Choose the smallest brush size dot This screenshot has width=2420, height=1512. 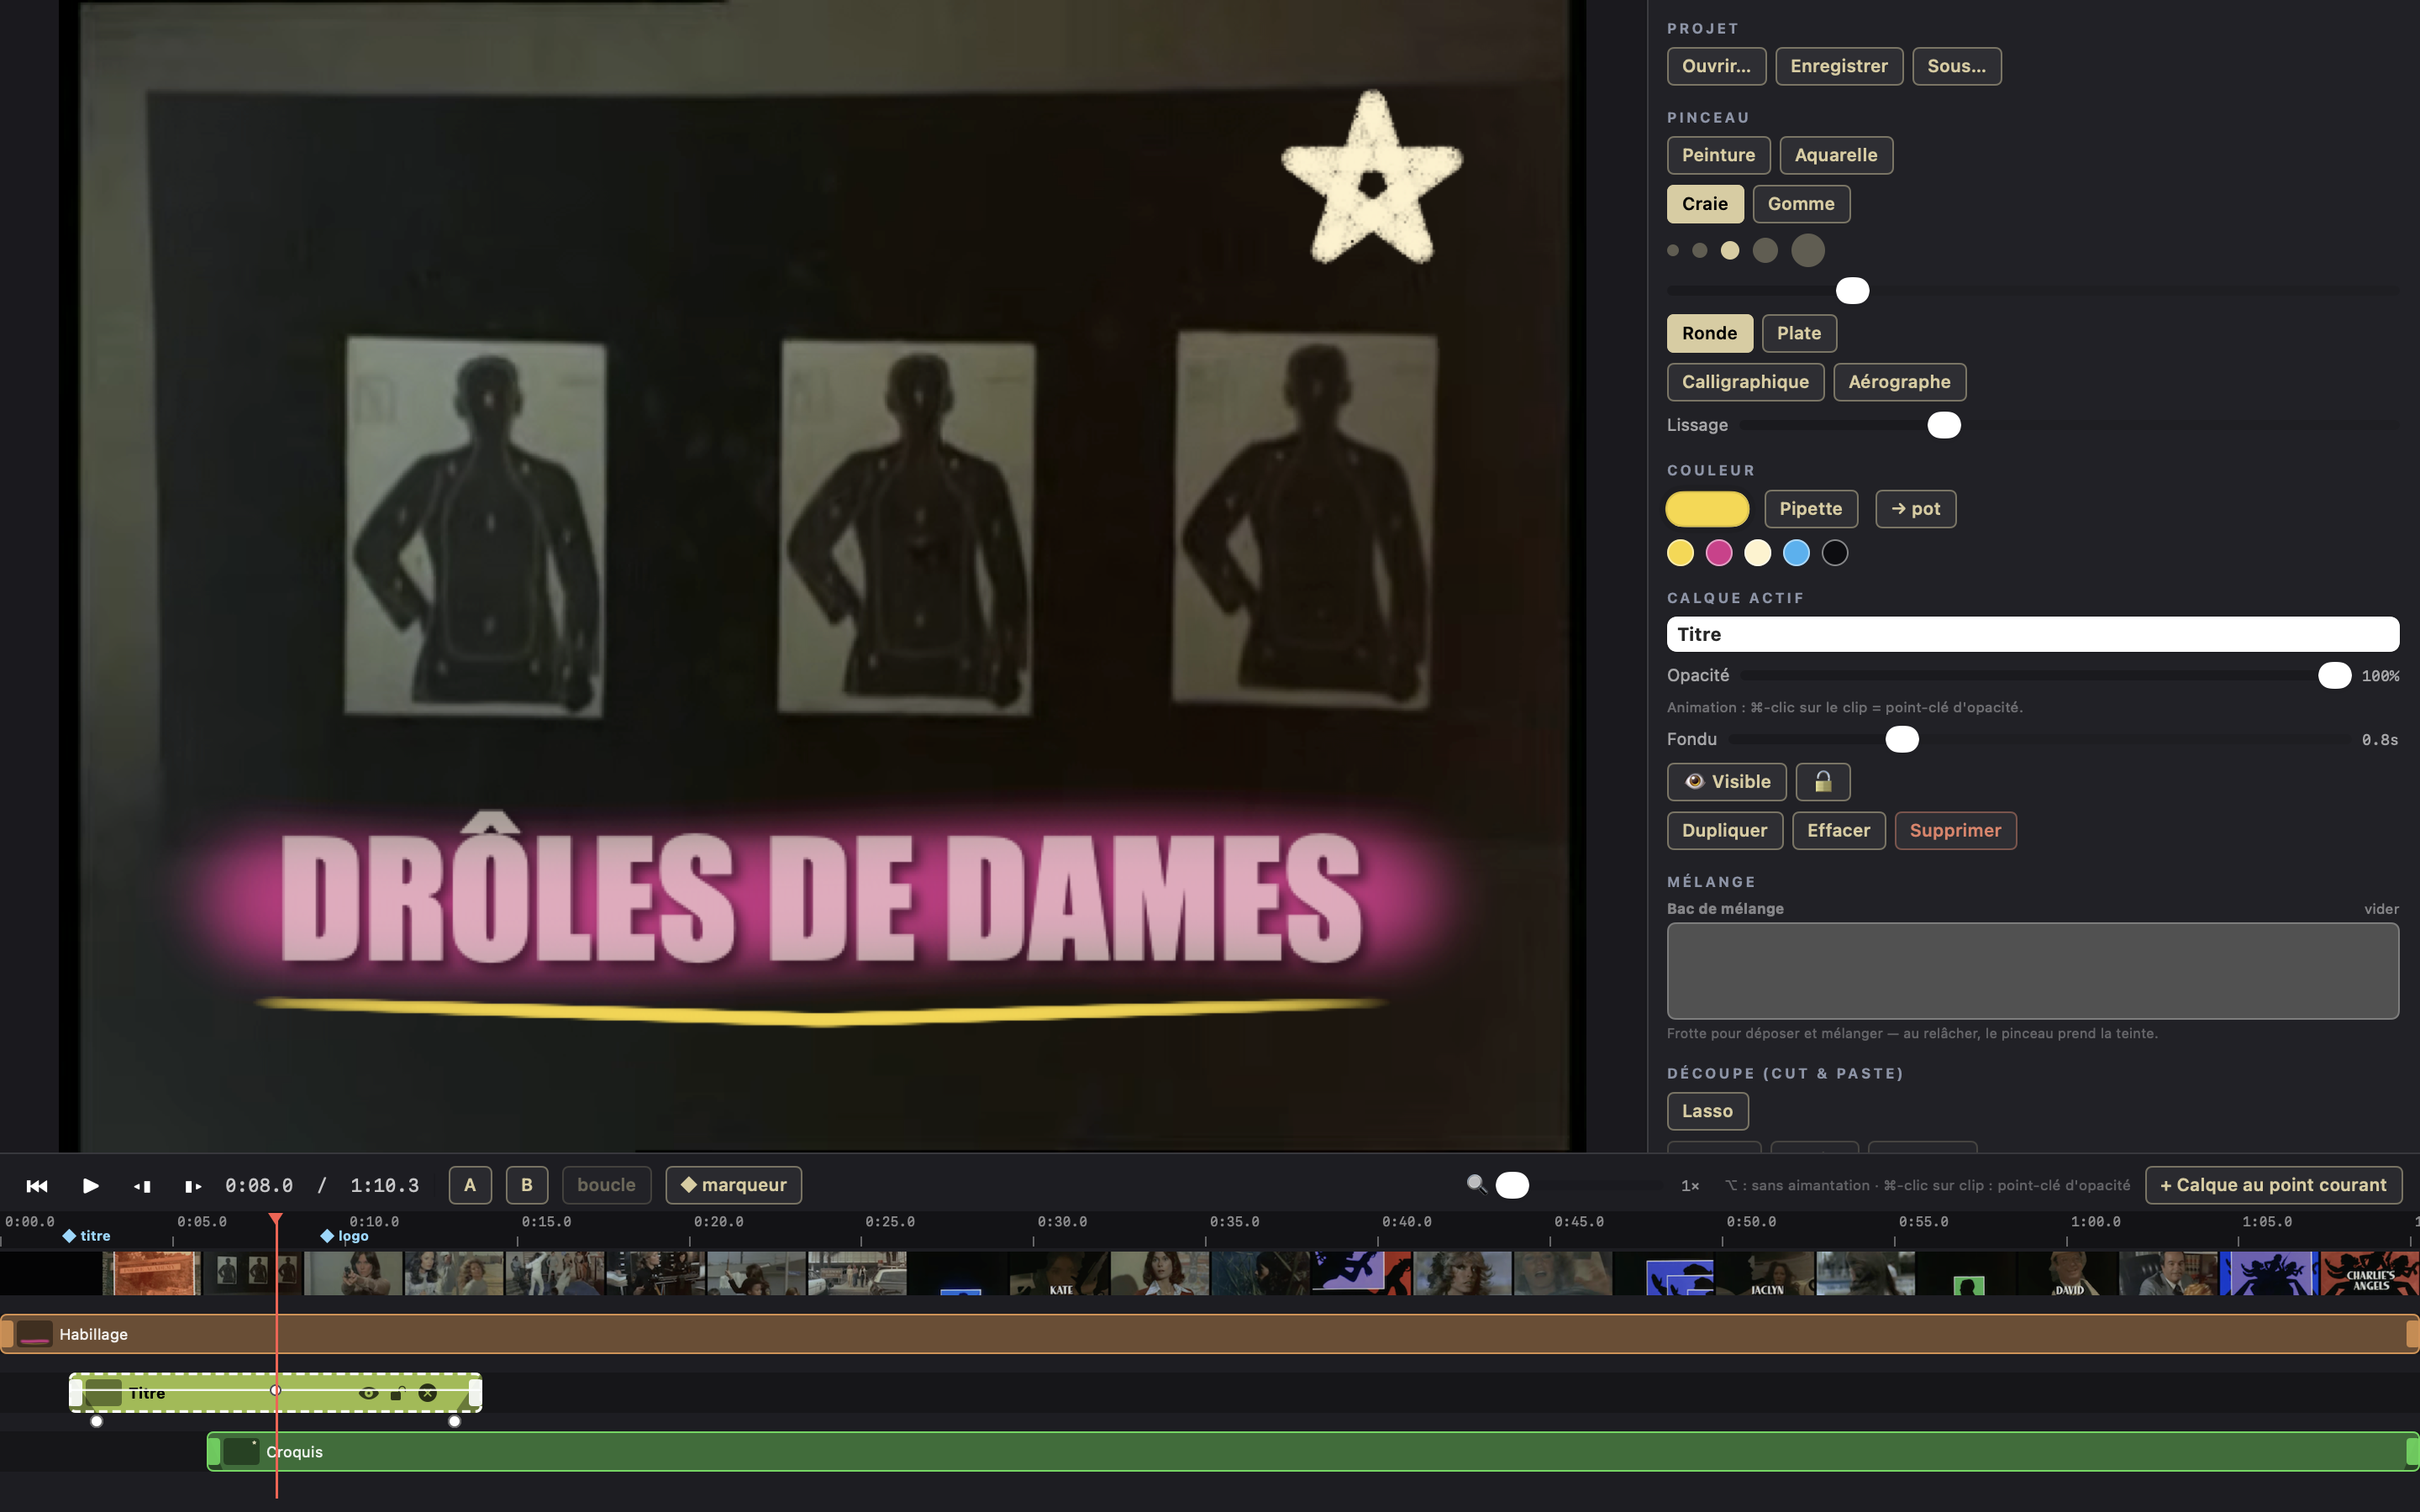(1673, 250)
